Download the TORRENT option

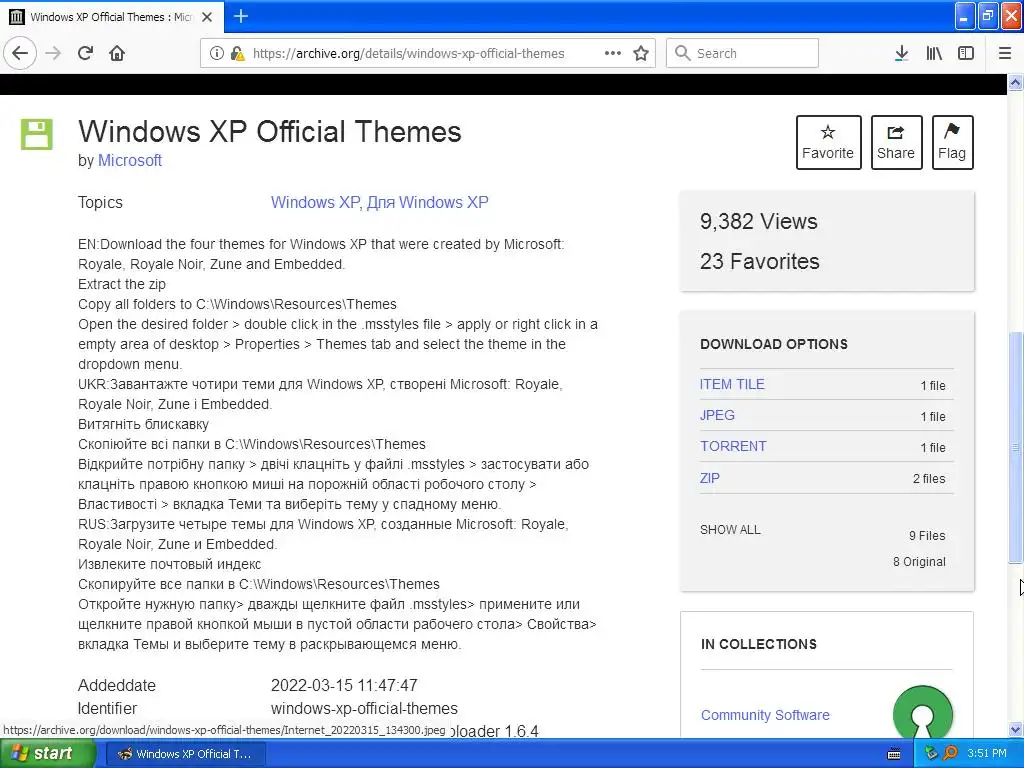pos(733,446)
